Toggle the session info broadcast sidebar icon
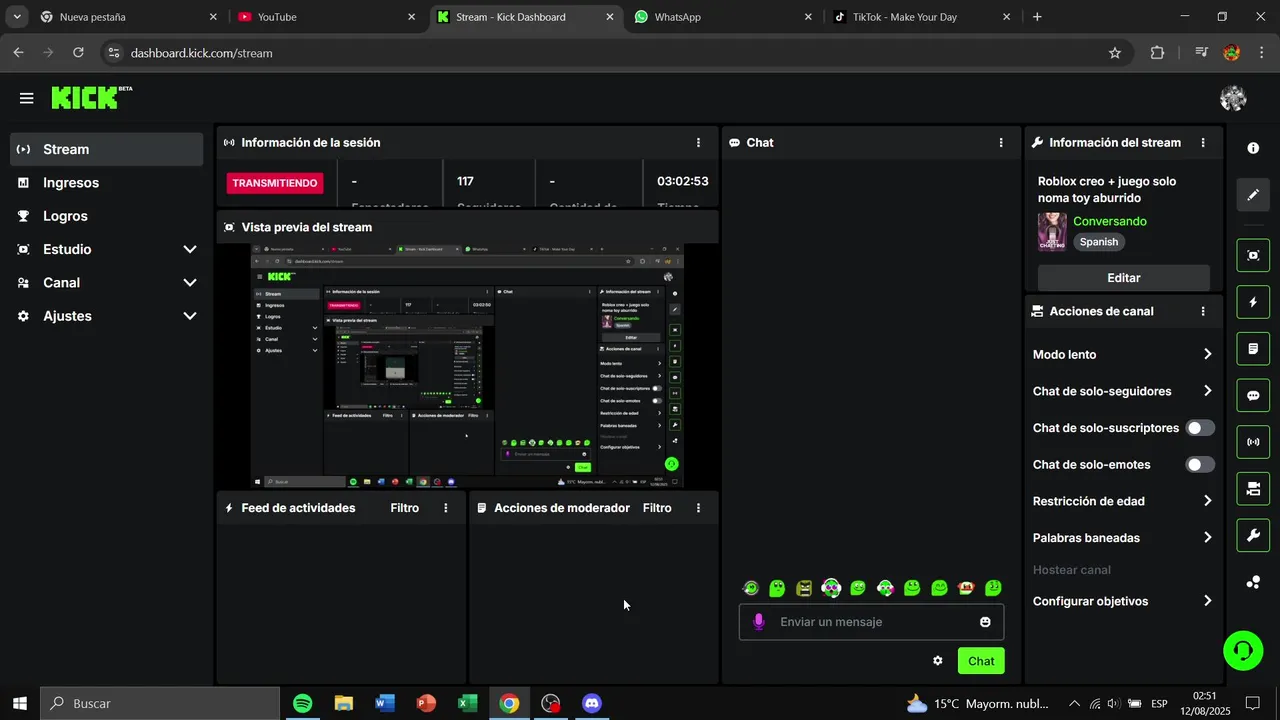1280x720 pixels. click(x=1253, y=442)
